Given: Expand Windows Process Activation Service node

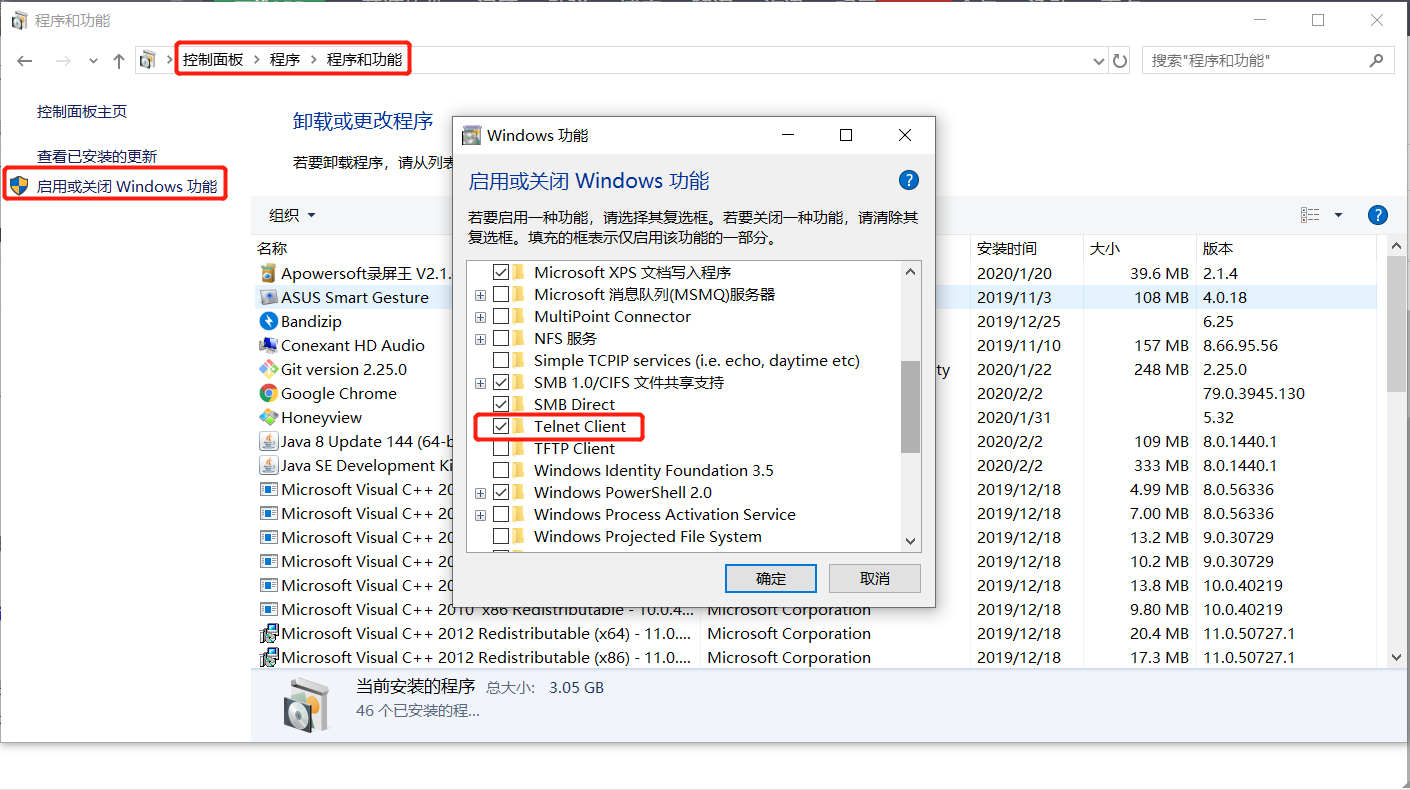Looking at the screenshot, I should click(481, 514).
